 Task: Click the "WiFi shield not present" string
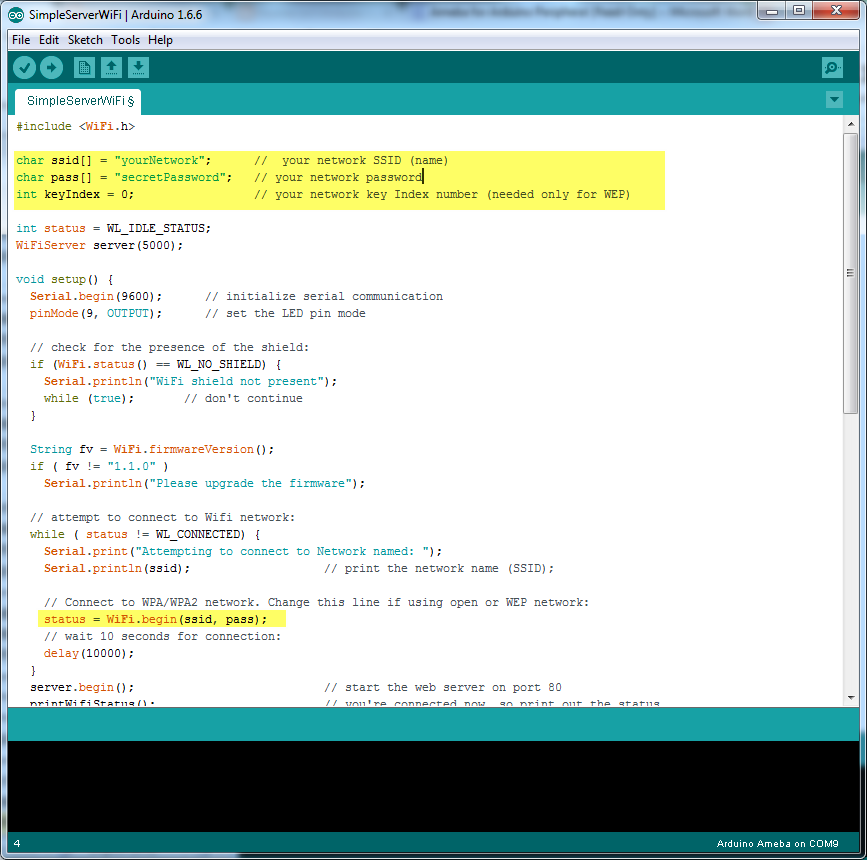click(237, 382)
